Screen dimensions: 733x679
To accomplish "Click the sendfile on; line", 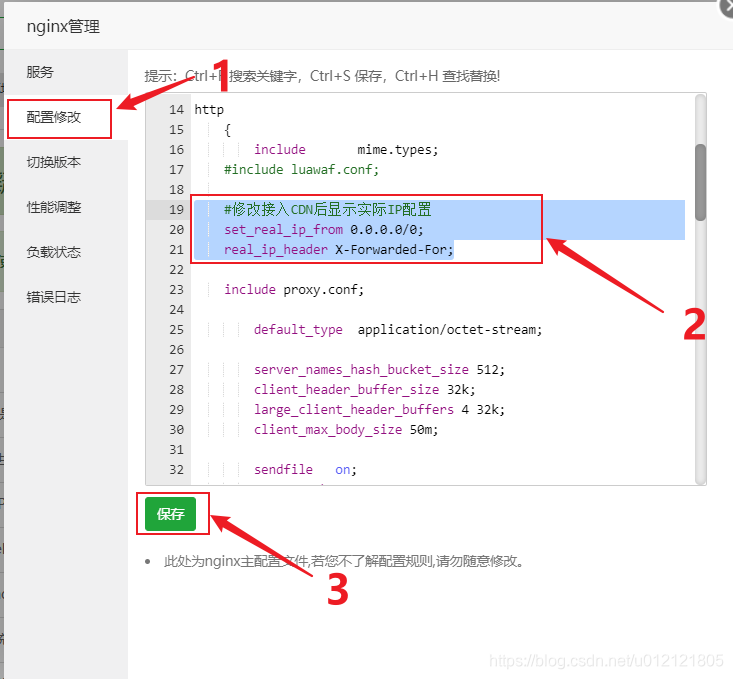I will coord(305,470).
